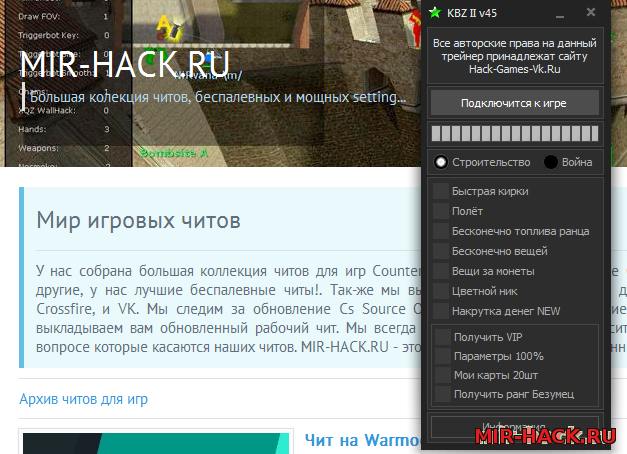Toggle "Параметры 100%" checkbox

[442, 356]
